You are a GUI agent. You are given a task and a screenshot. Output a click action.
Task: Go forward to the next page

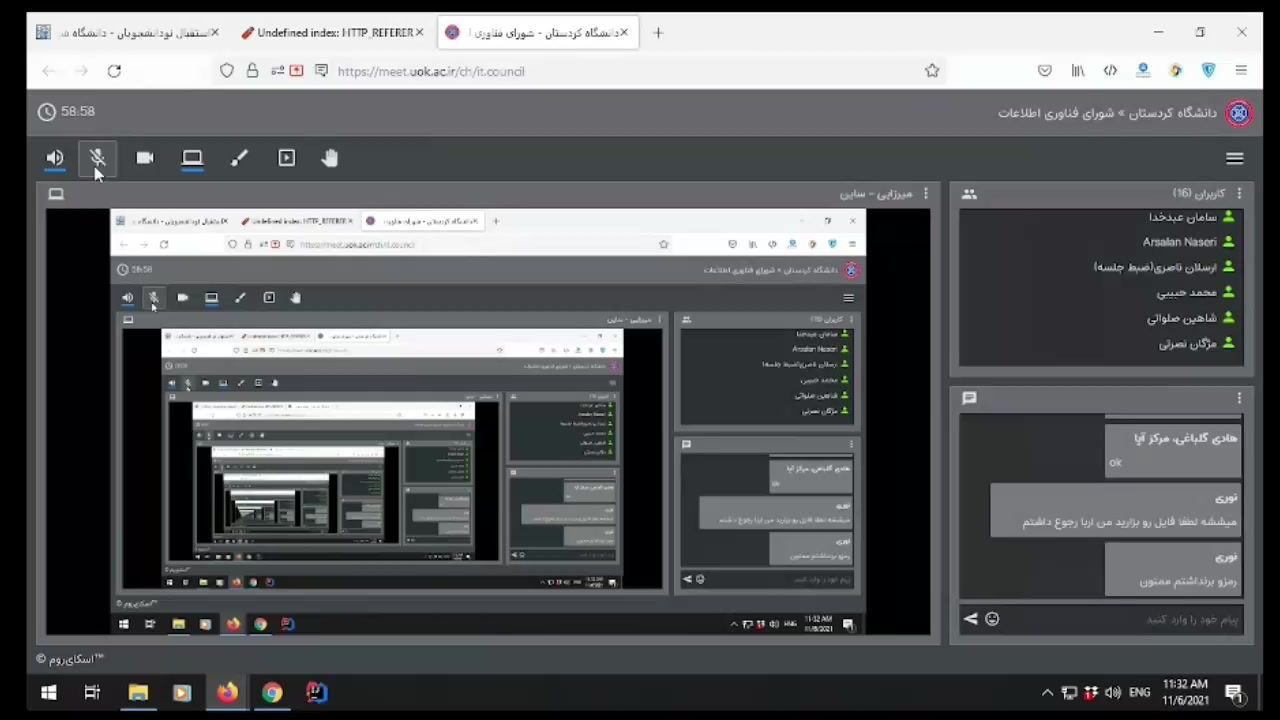(81, 71)
